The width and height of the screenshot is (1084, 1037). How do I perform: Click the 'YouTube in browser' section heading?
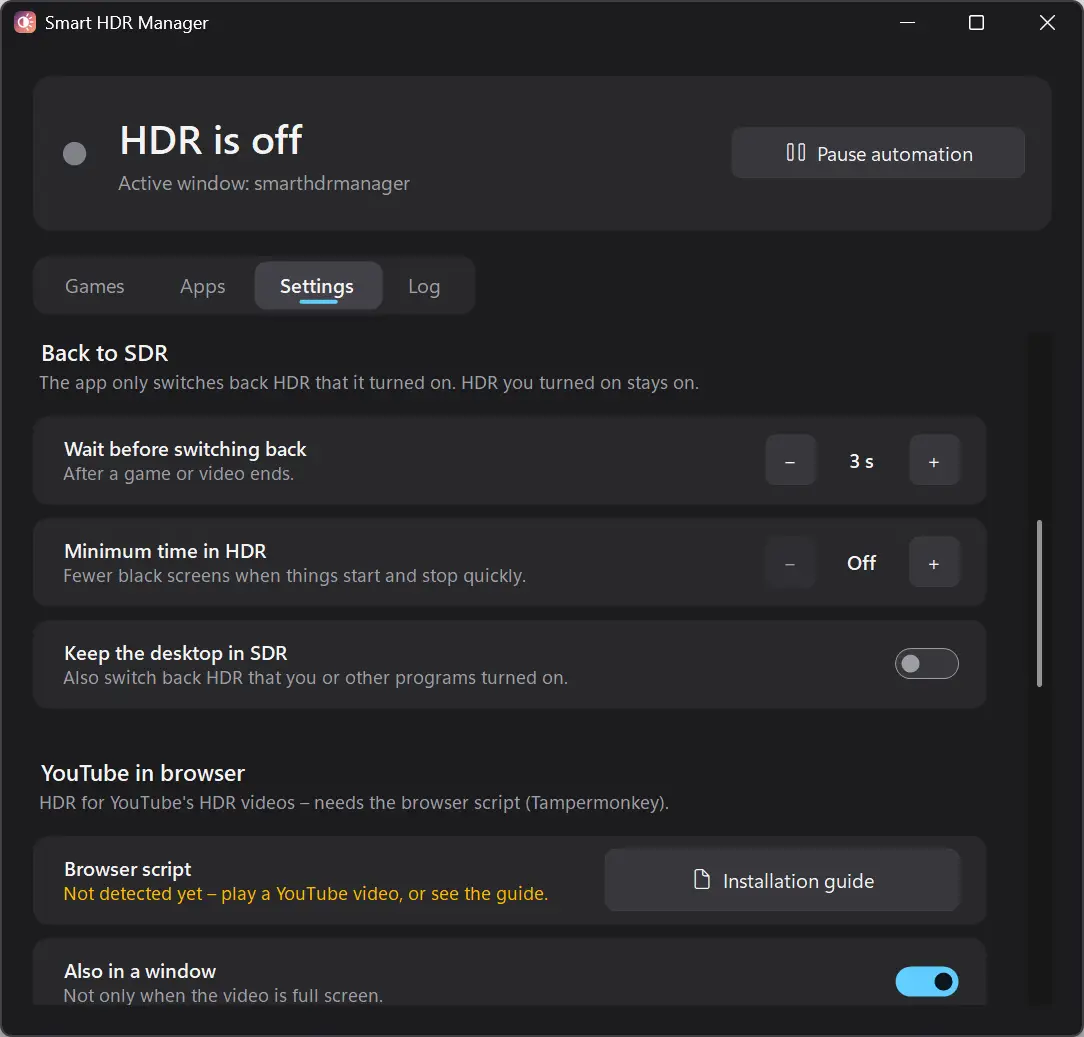(x=143, y=773)
